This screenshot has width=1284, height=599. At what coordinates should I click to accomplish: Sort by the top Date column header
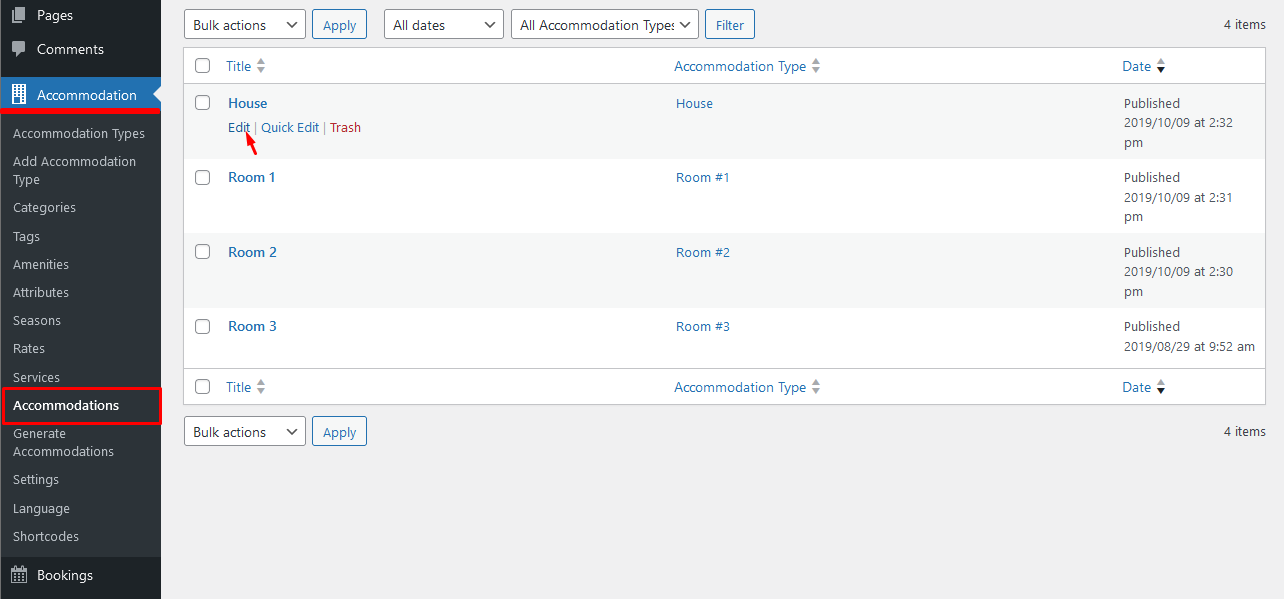pyautogui.click(x=1137, y=66)
